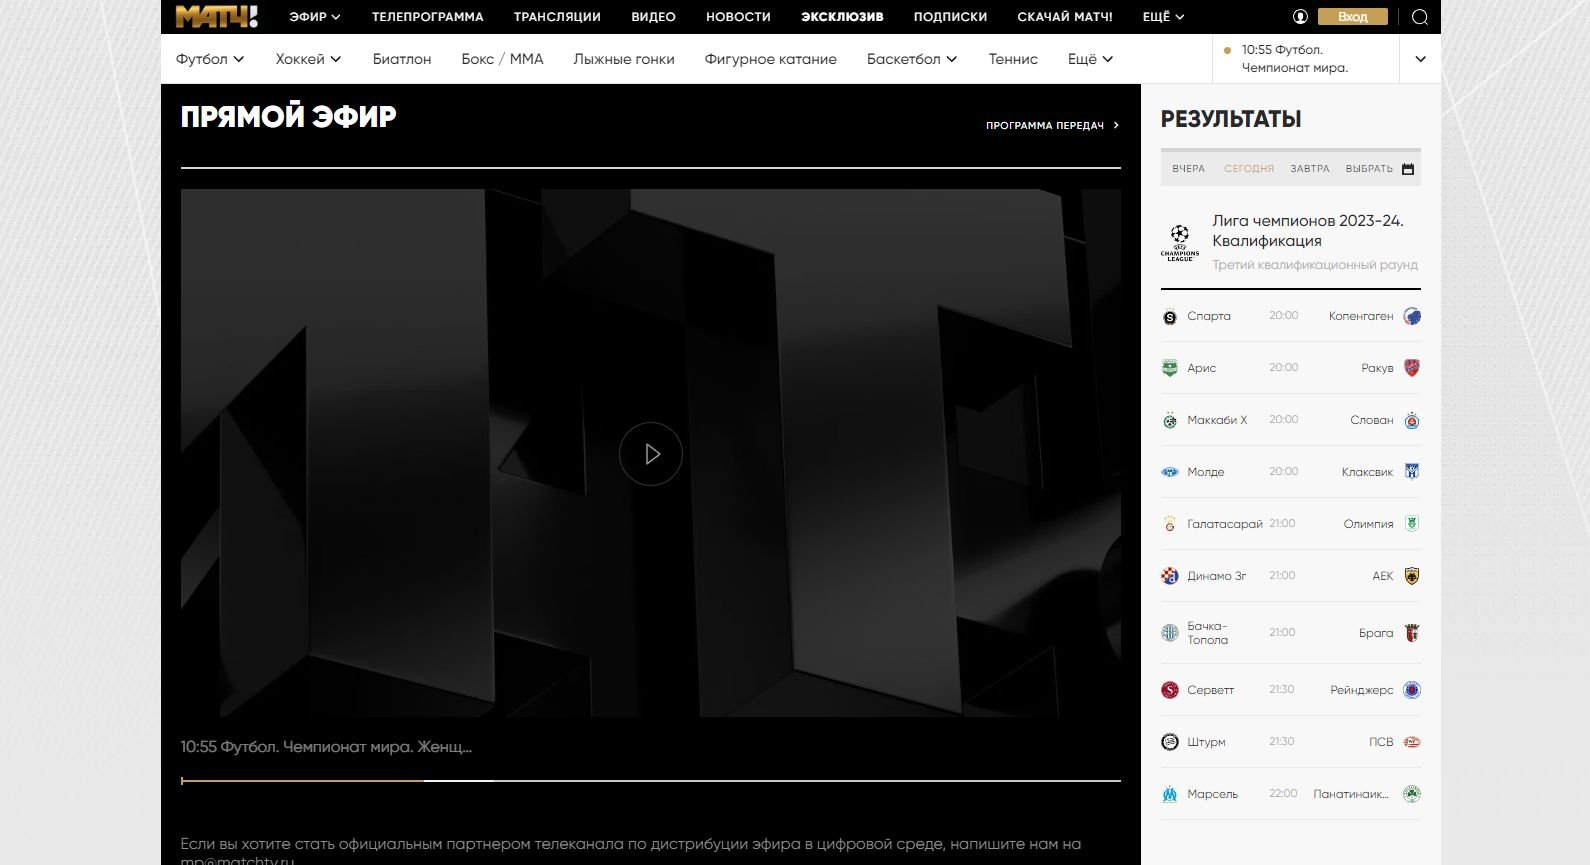Viewport: 1590px width, 865px height.
Task: Click the Рейнджерс team crest
Action: click(x=1412, y=690)
